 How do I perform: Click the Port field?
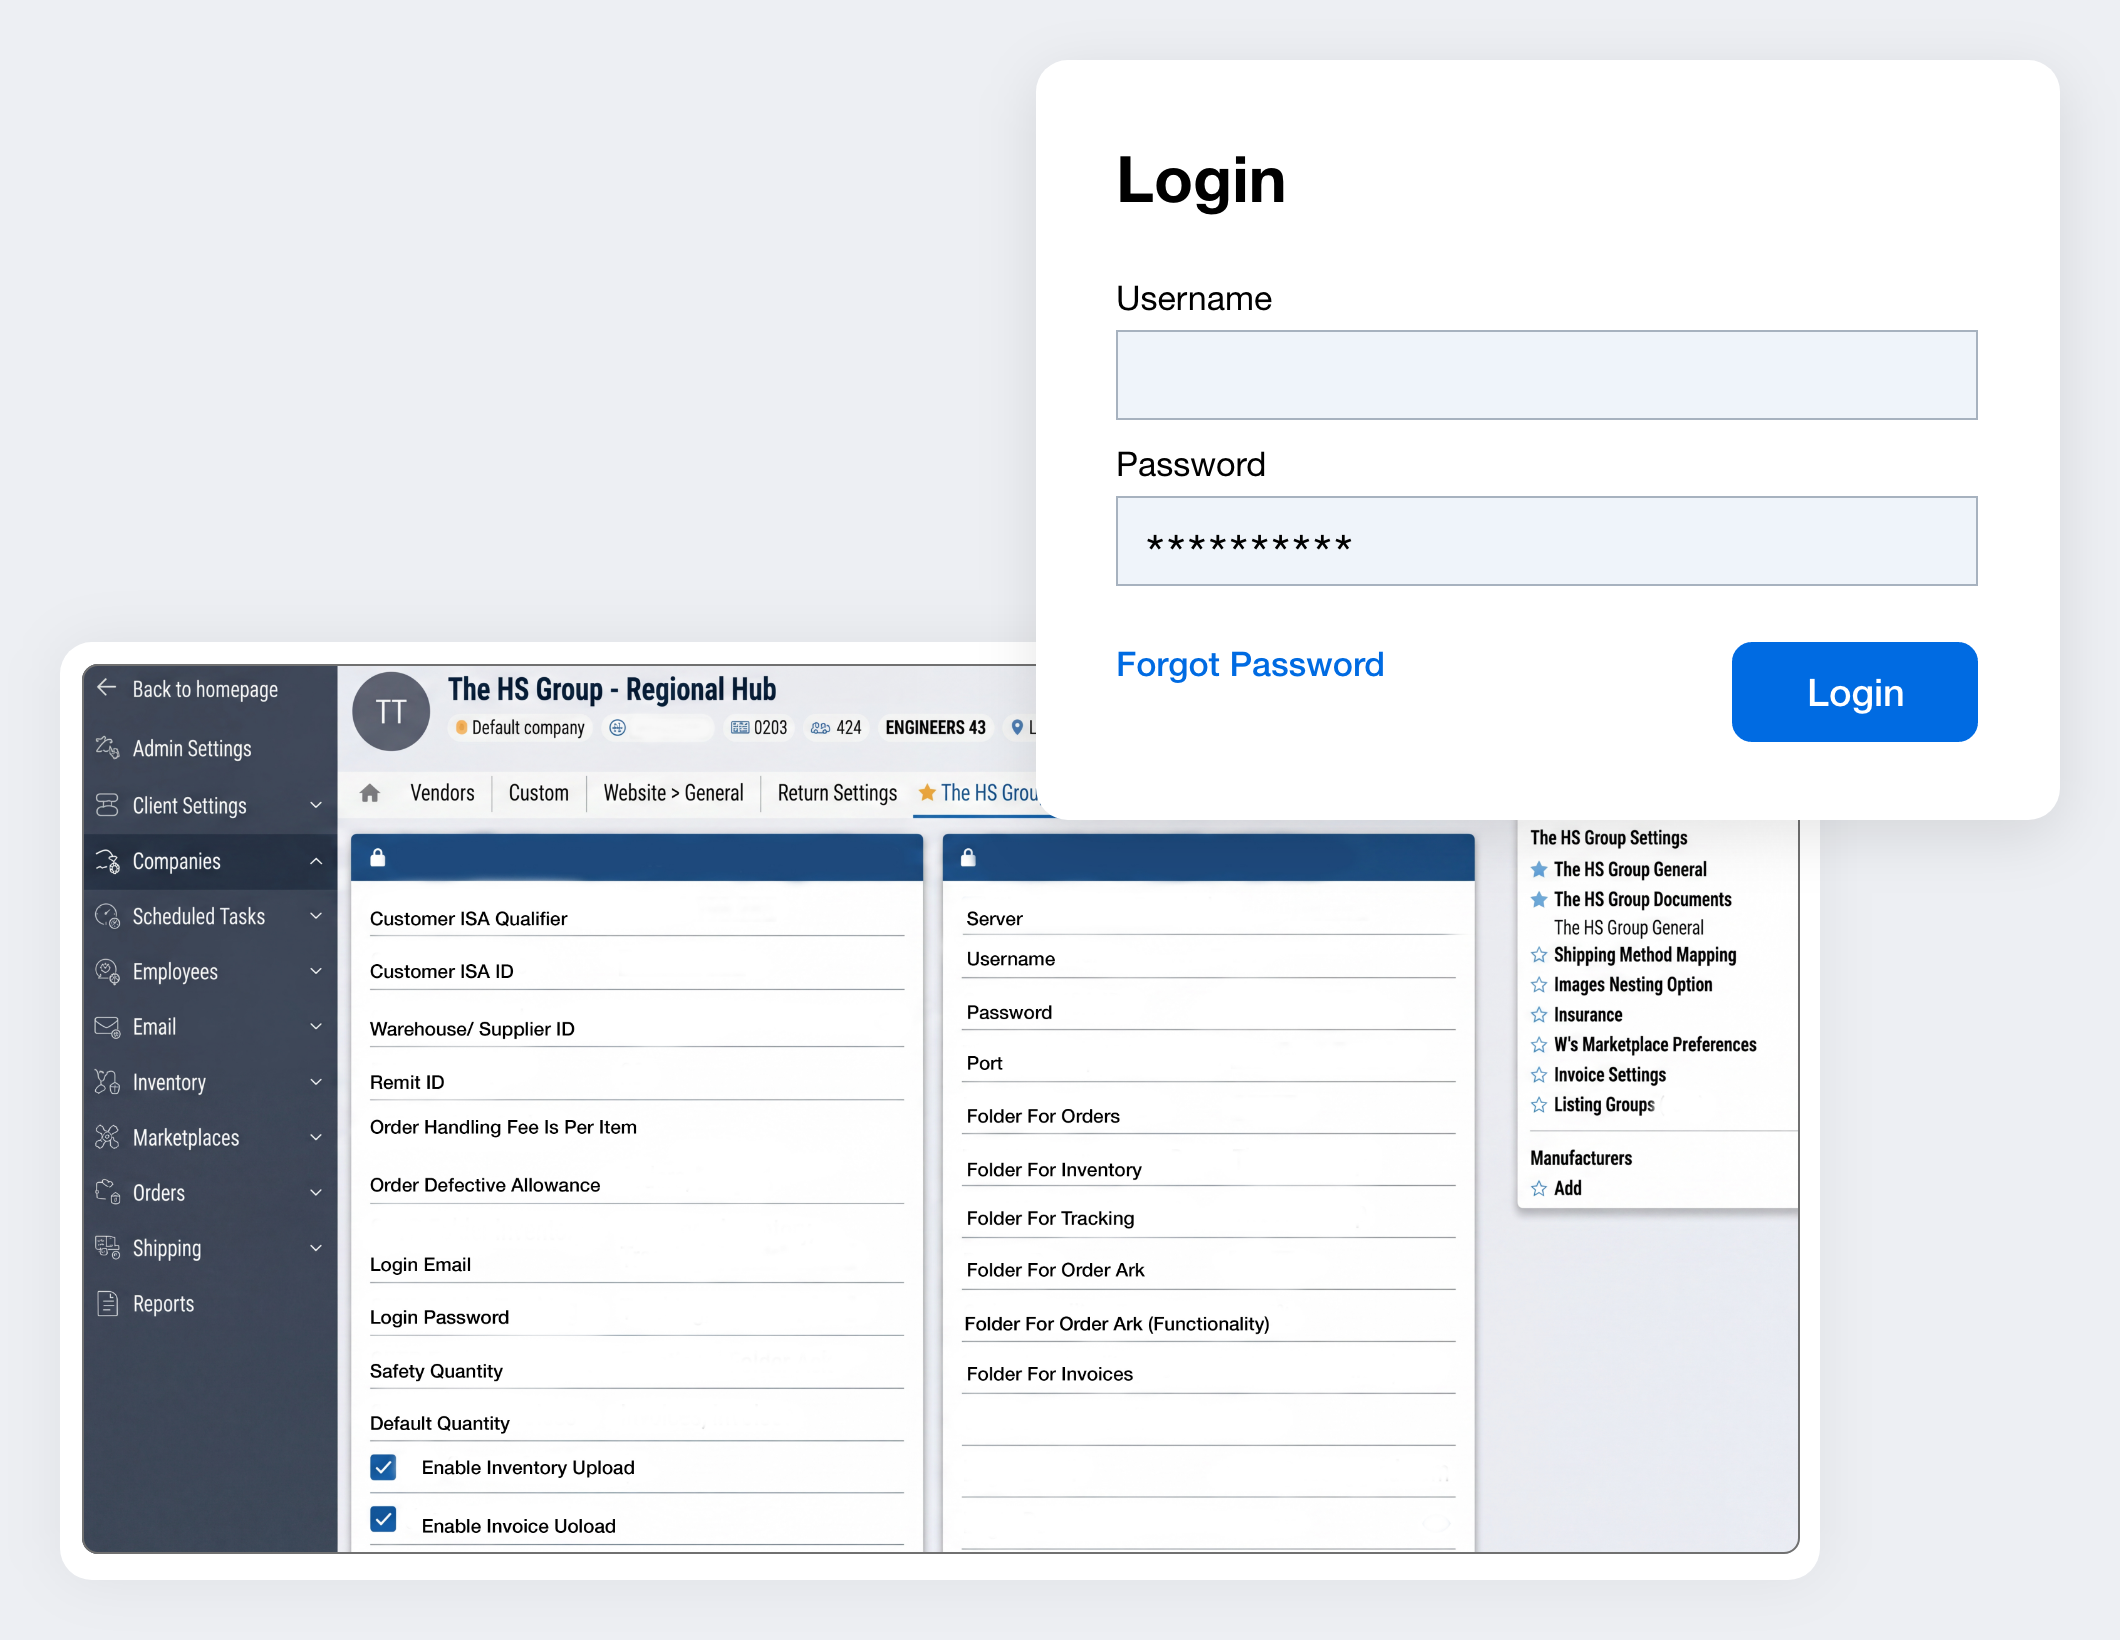(x=1208, y=1064)
